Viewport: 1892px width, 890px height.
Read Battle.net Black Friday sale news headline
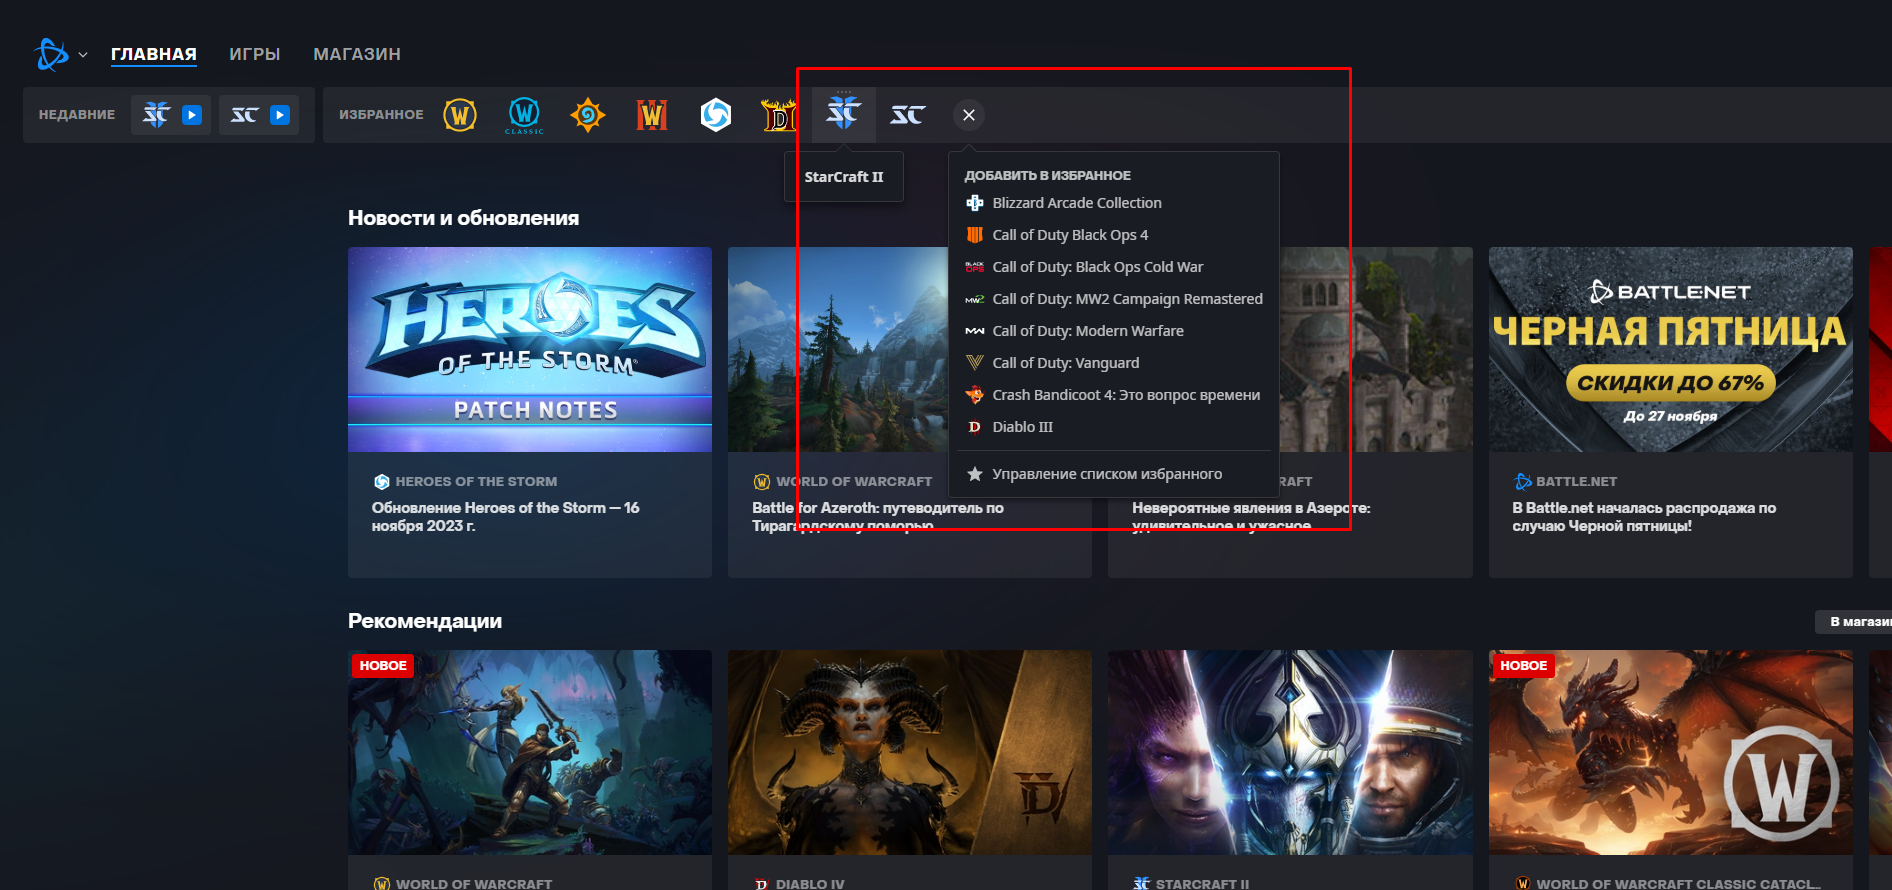[1644, 517]
